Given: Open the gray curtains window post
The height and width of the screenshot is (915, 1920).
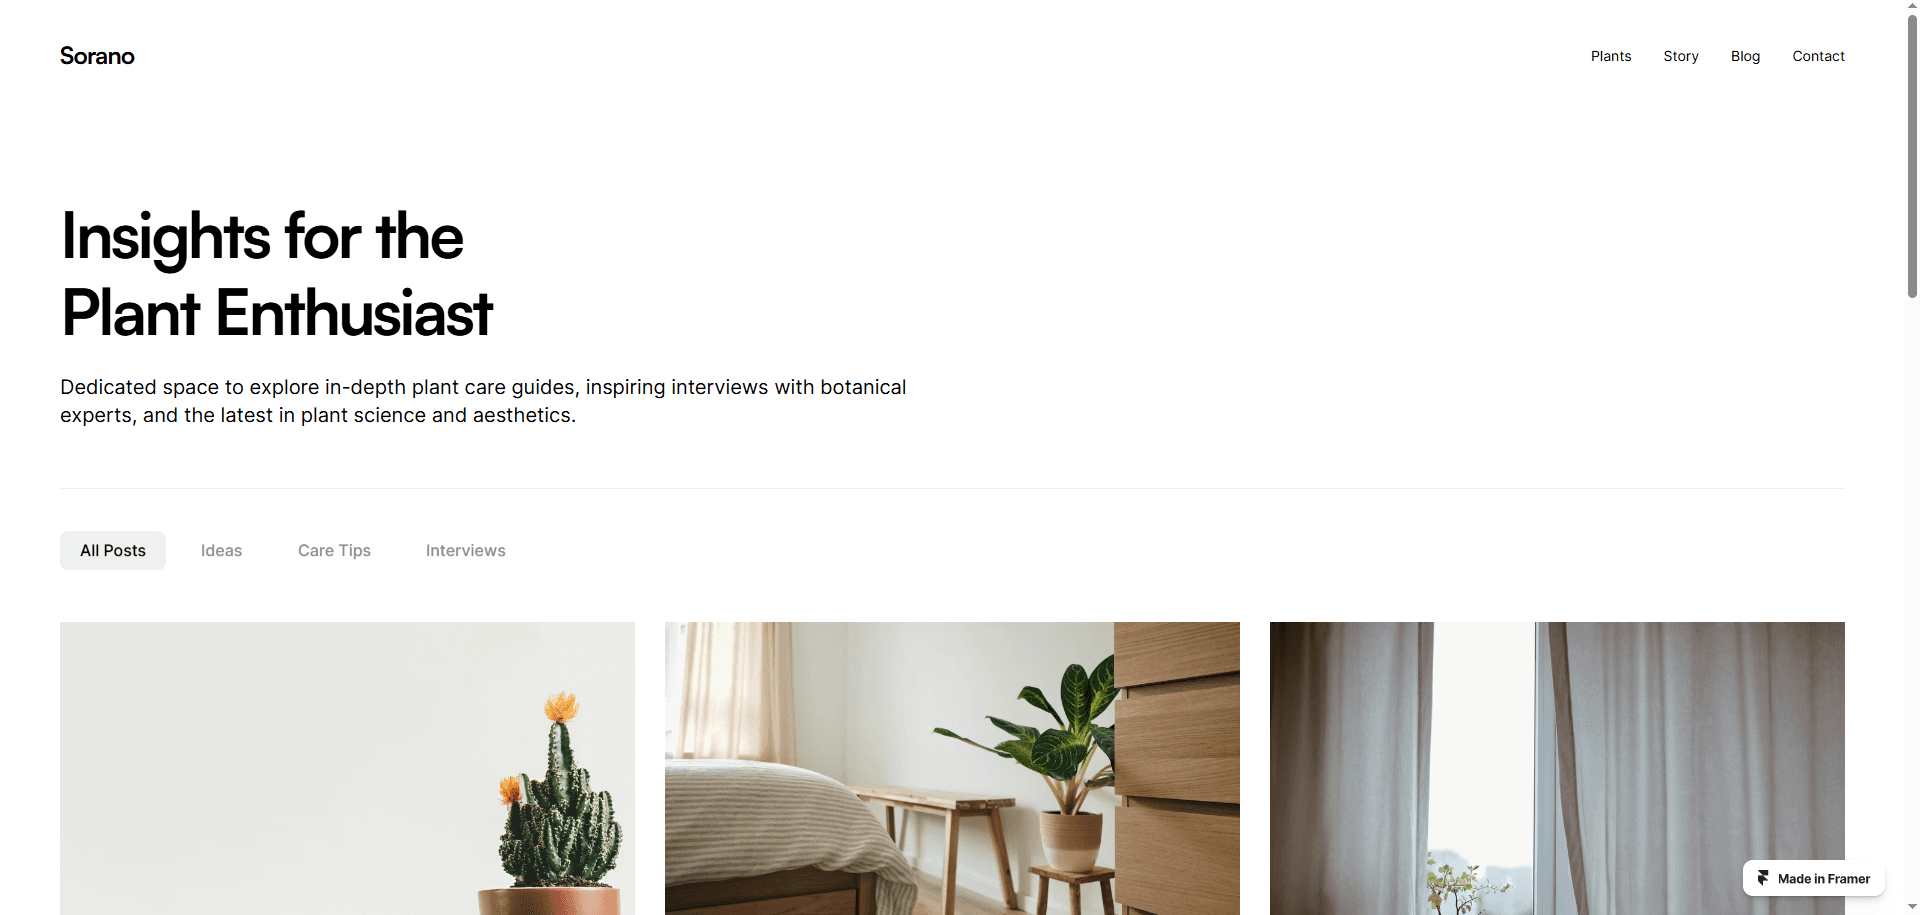Looking at the screenshot, I should pyautogui.click(x=1557, y=768).
